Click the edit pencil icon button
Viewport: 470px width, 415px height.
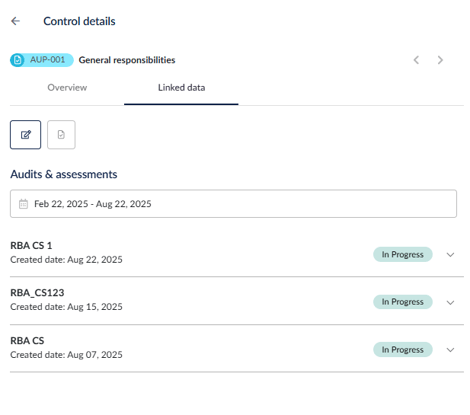pyautogui.click(x=25, y=135)
